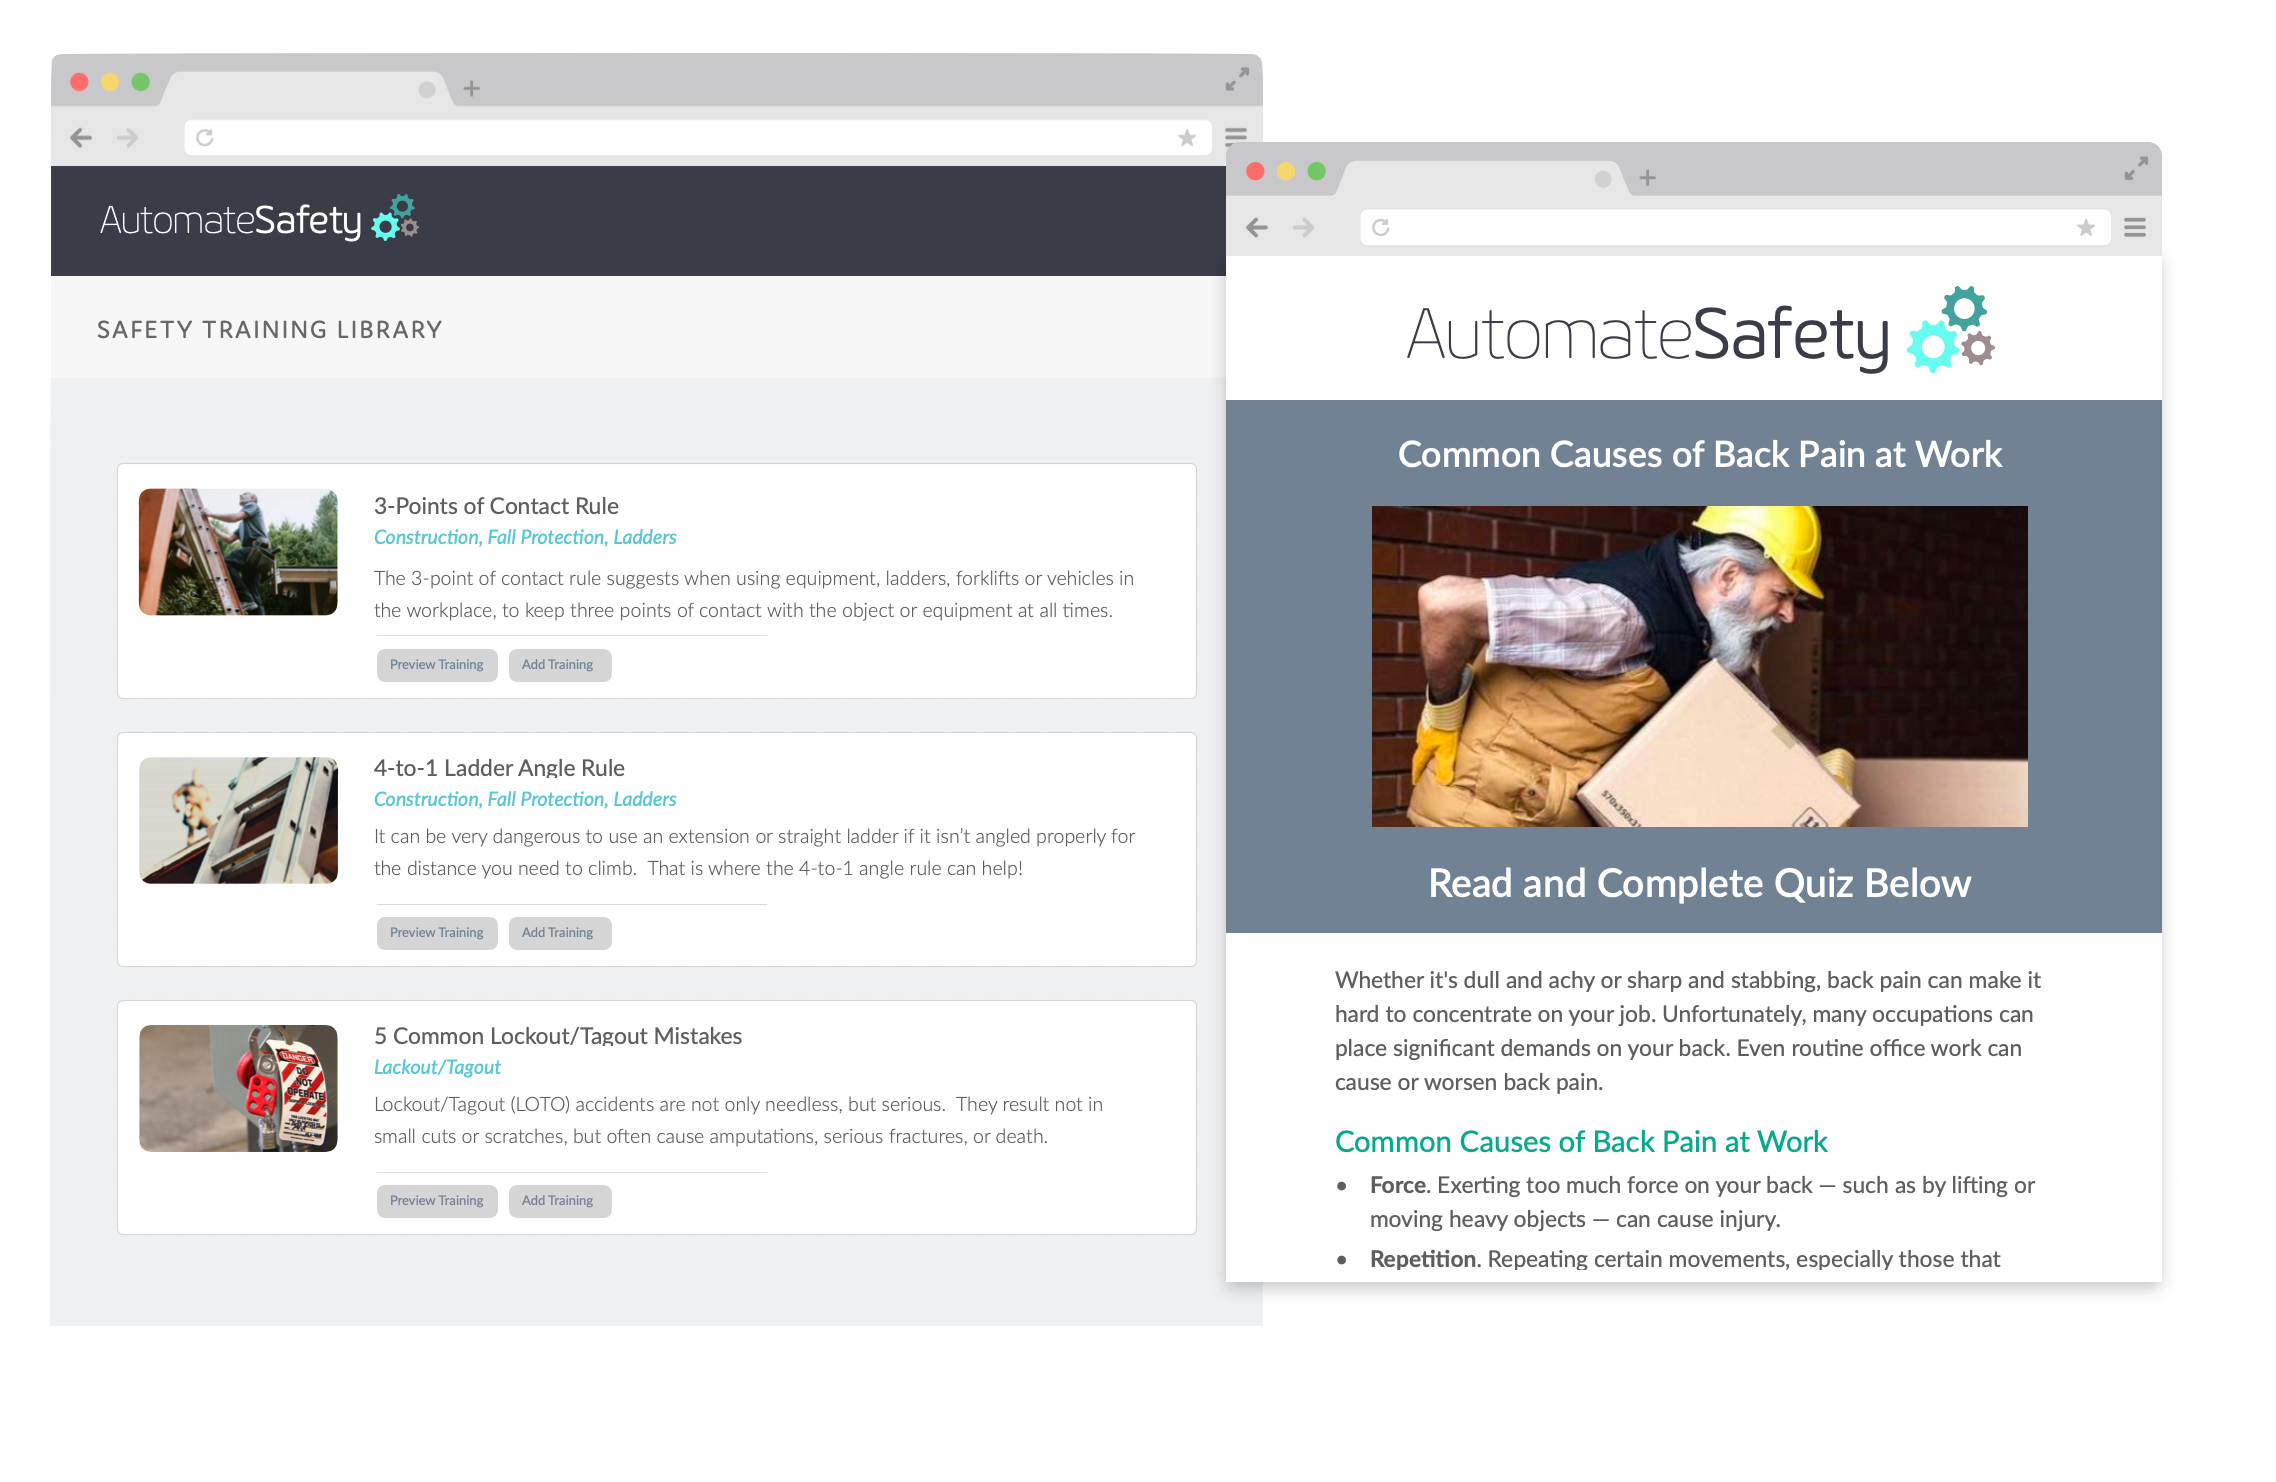The width and height of the screenshot is (2276, 1482).
Task: Add Training for 3-Points of Contact Rule
Action: [558, 665]
